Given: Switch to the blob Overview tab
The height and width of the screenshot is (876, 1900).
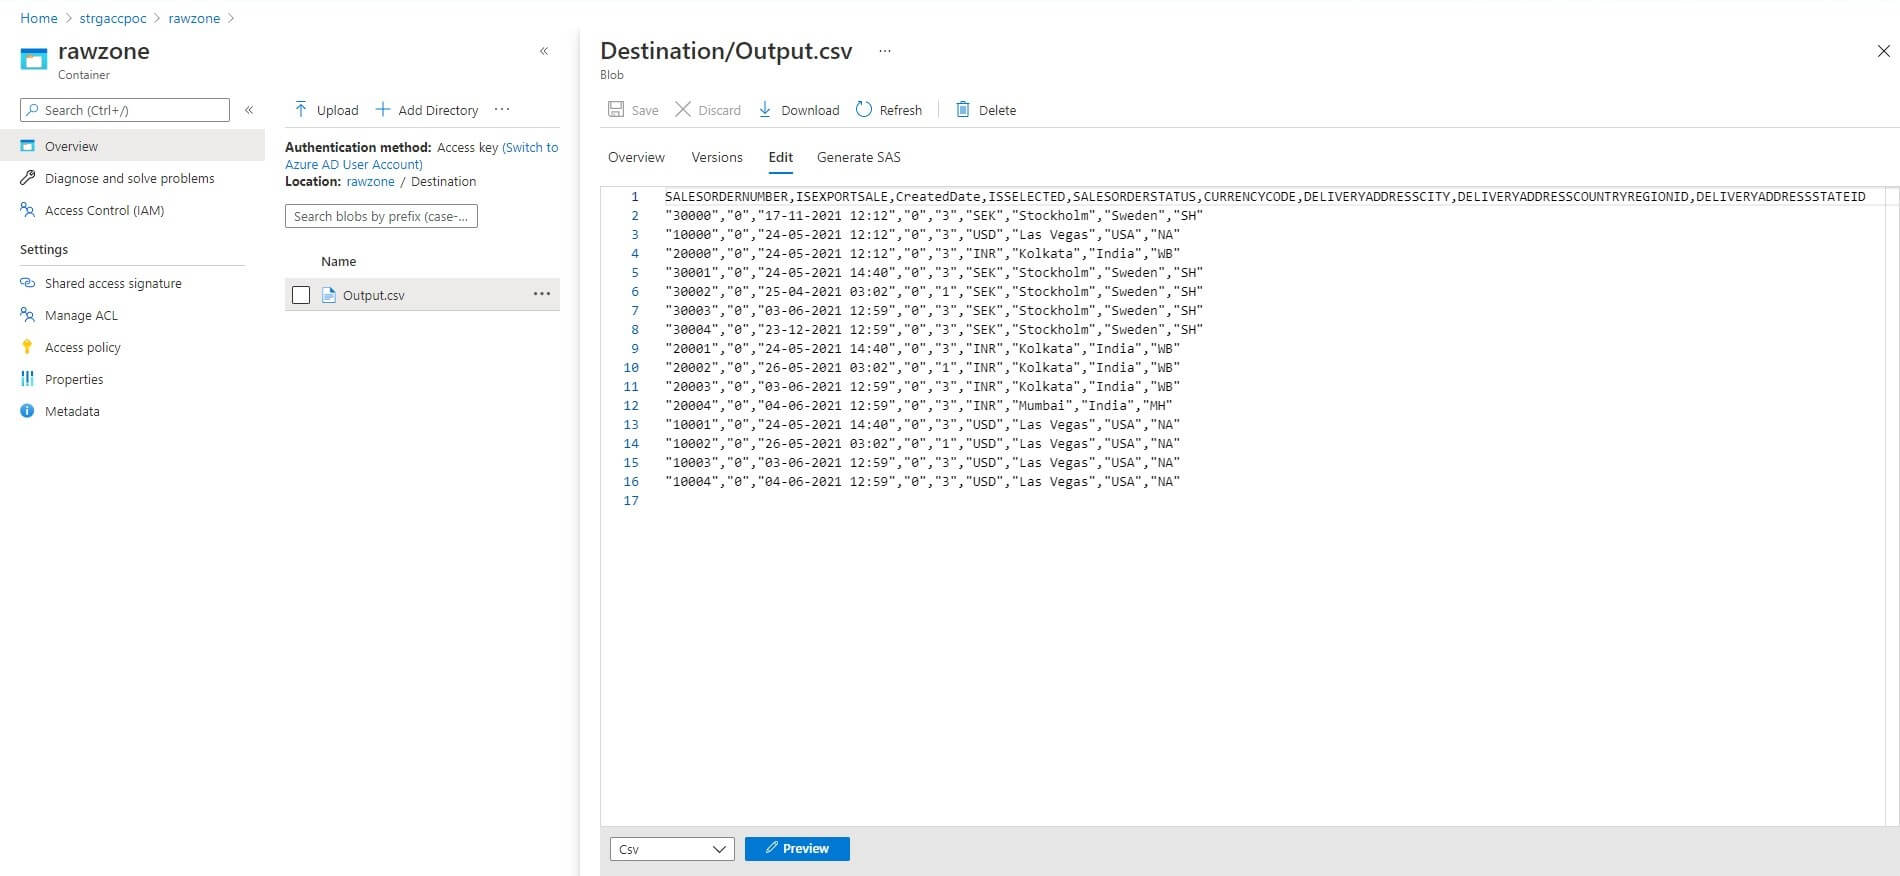Looking at the screenshot, I should 636,157.
